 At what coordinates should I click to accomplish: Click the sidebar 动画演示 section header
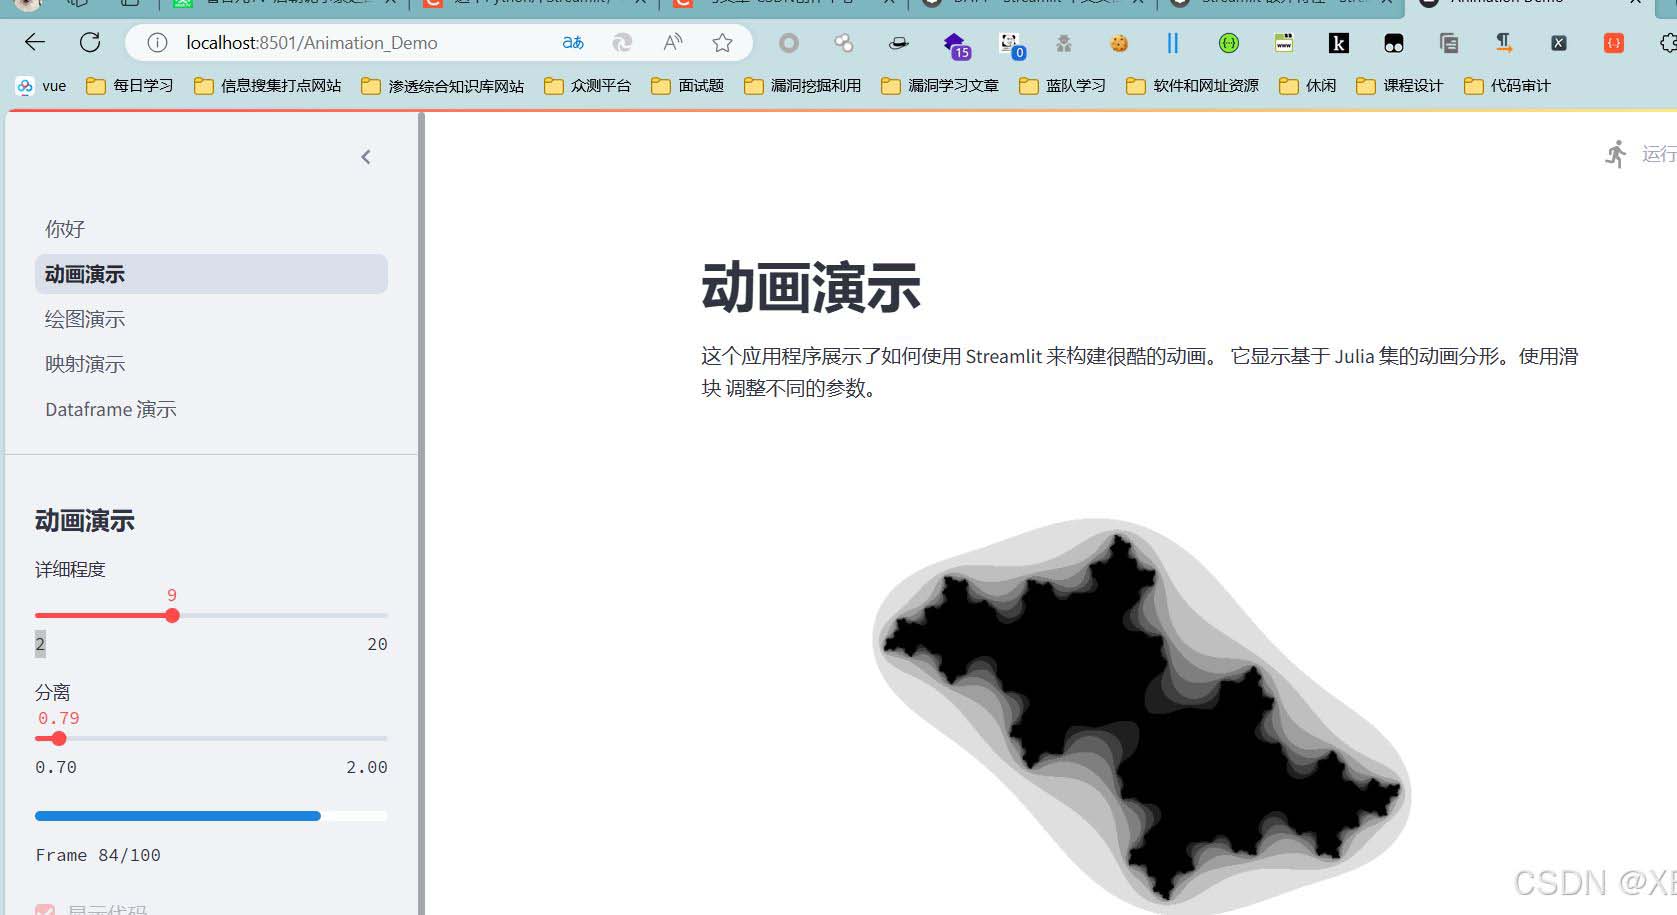coord(85,520)
